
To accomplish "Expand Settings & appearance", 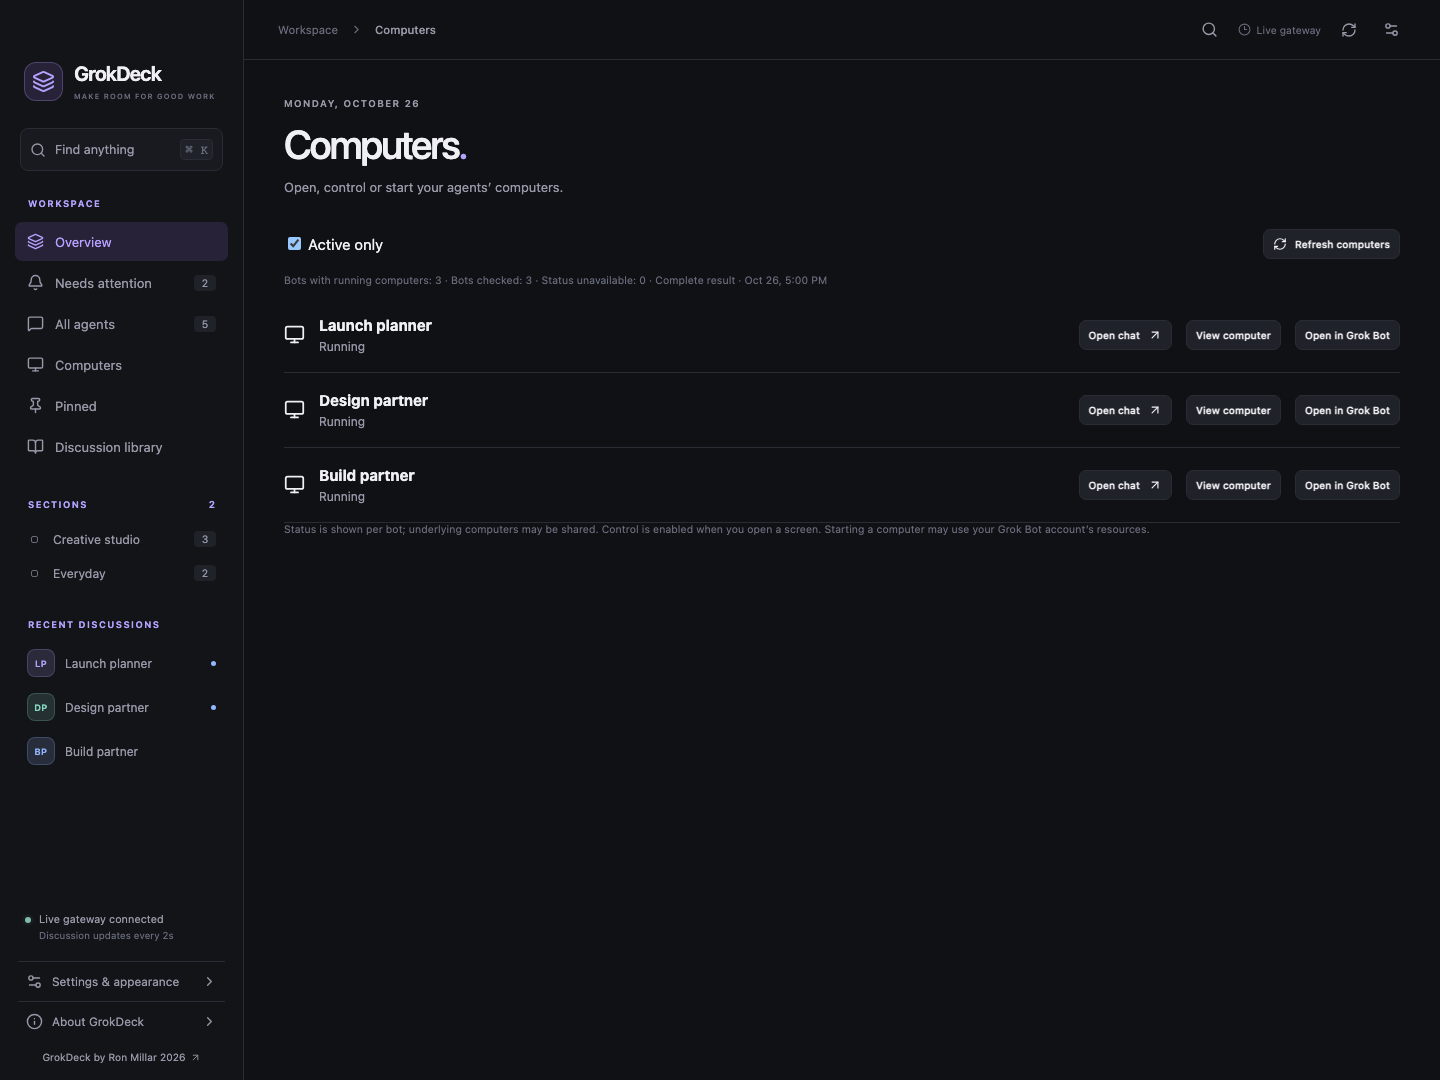I will tap(121, 982).
